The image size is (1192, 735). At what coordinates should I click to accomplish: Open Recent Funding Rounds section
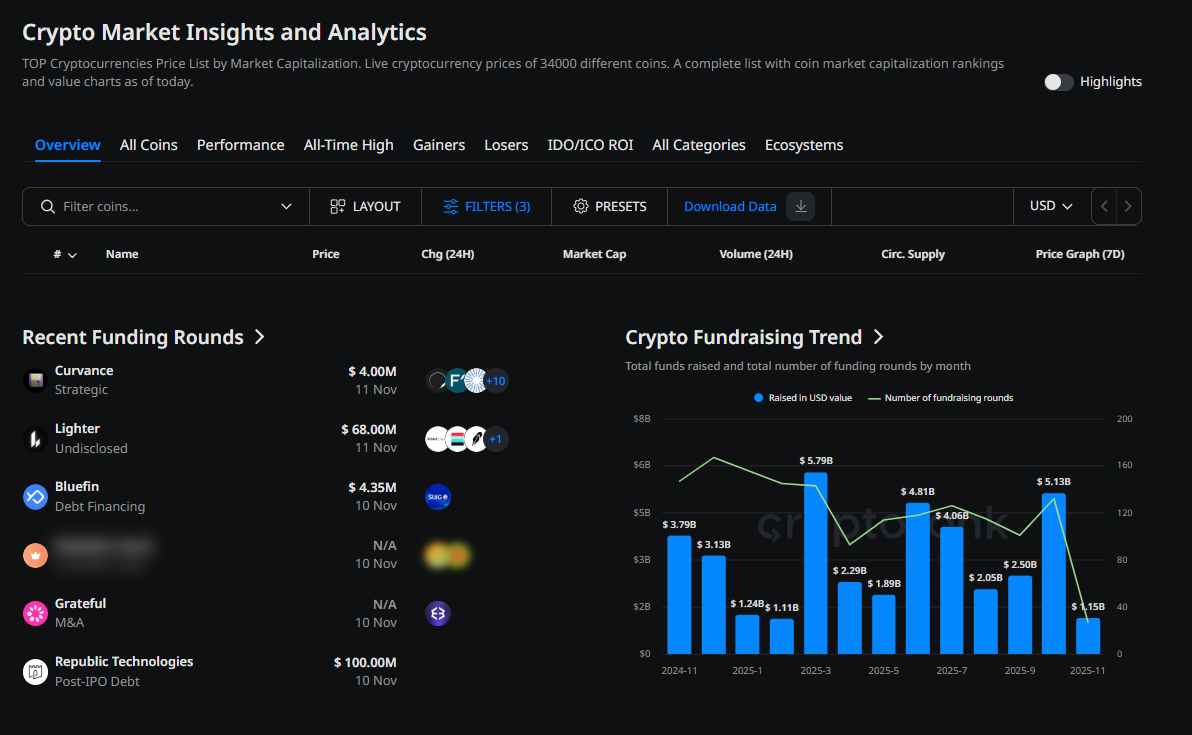(133, 337)
